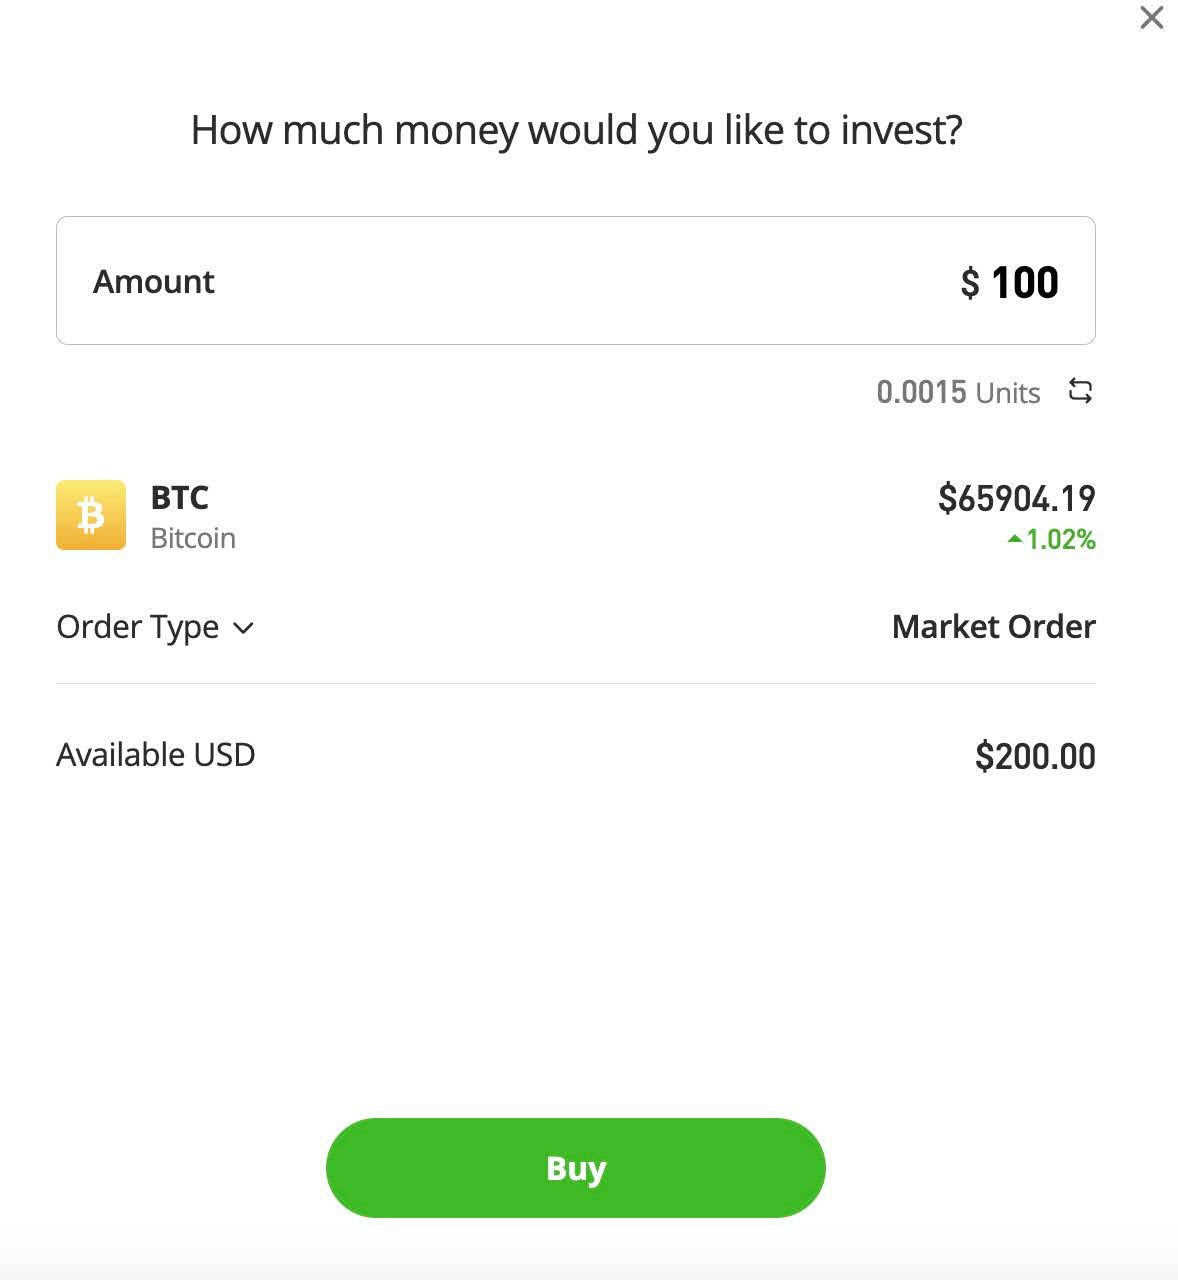Click the $65904.19 price
Viewport: 1178px width, 1280px height.
coord(1016,498)
